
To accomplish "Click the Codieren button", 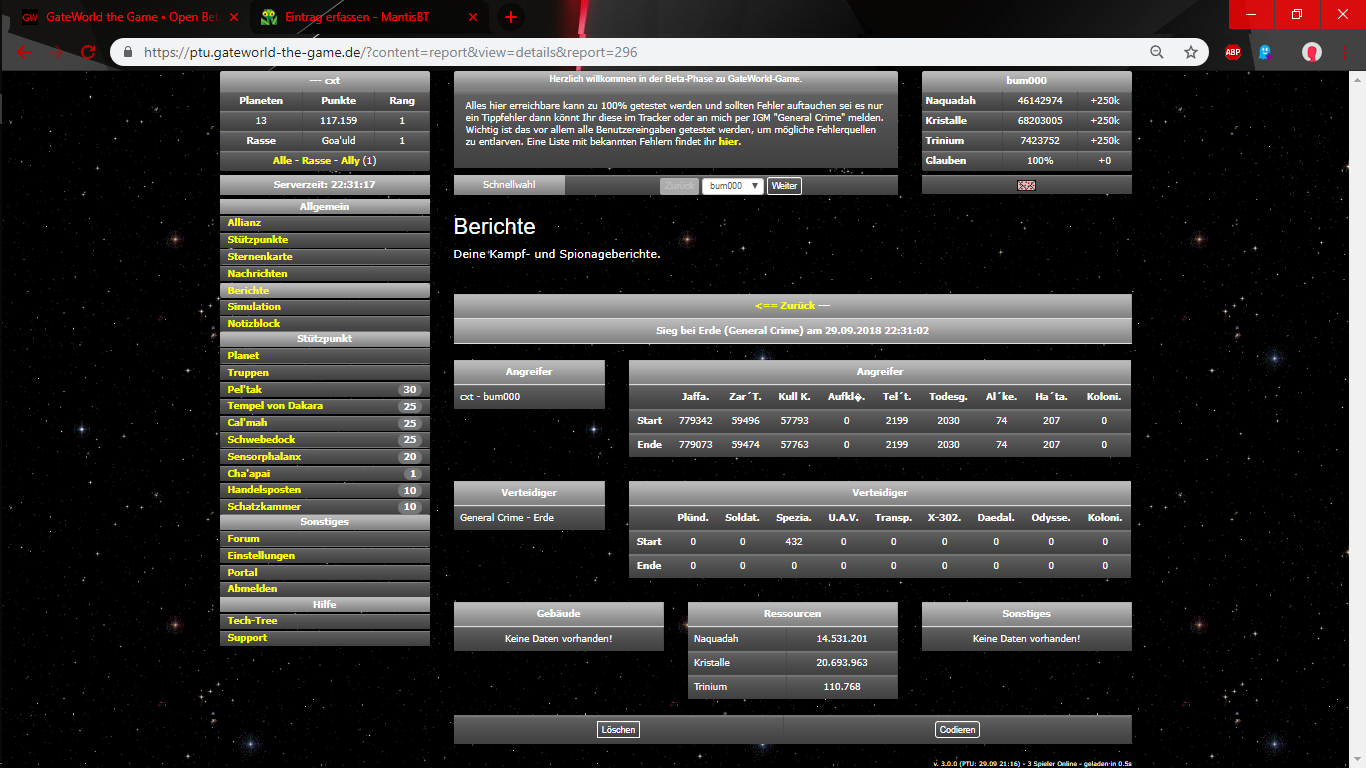I will tap(957, 730).
